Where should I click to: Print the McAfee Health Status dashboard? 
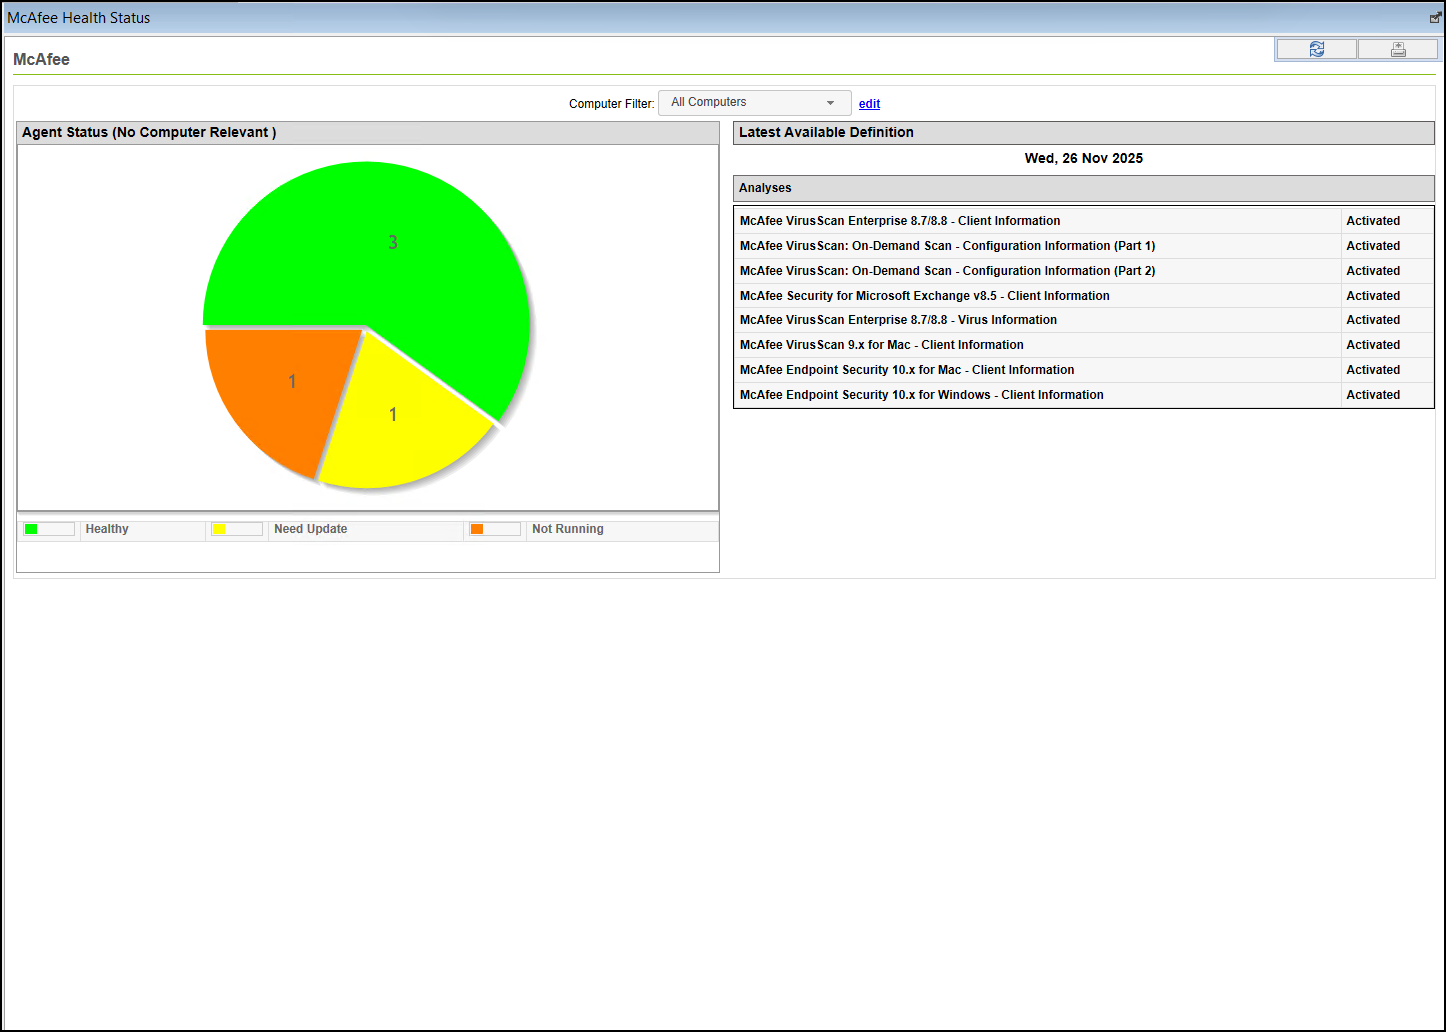(1397, 48)
